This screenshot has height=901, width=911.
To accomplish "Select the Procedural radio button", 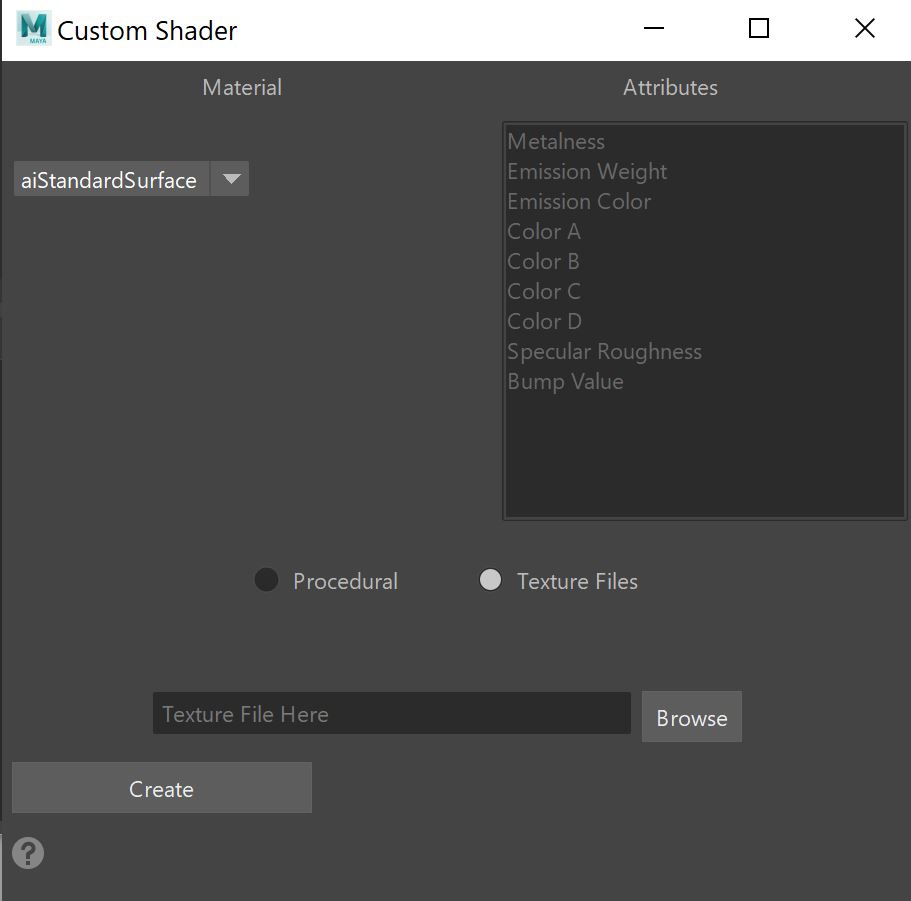I will [266, 580].
